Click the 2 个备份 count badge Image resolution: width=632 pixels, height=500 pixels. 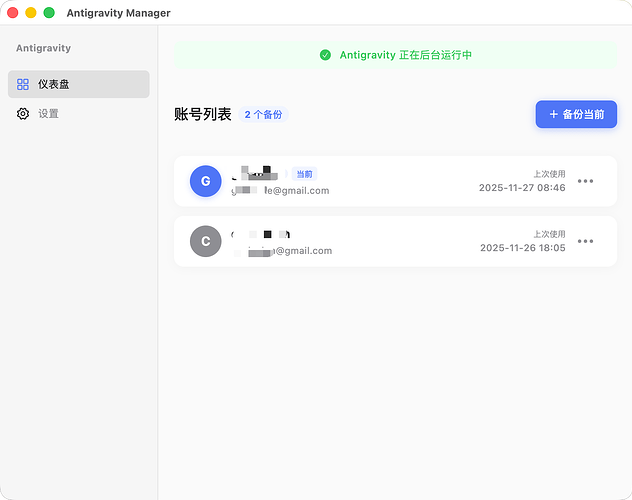[x=263, y=114]
